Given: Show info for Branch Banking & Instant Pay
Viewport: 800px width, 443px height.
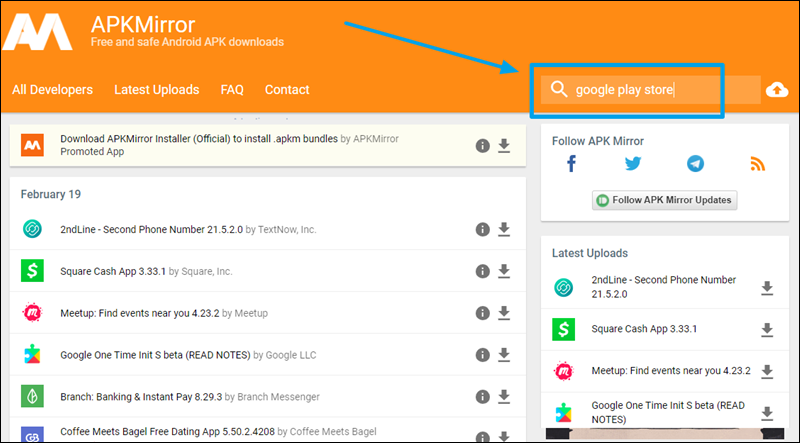Looking at the screenshot, I should 482,397.
